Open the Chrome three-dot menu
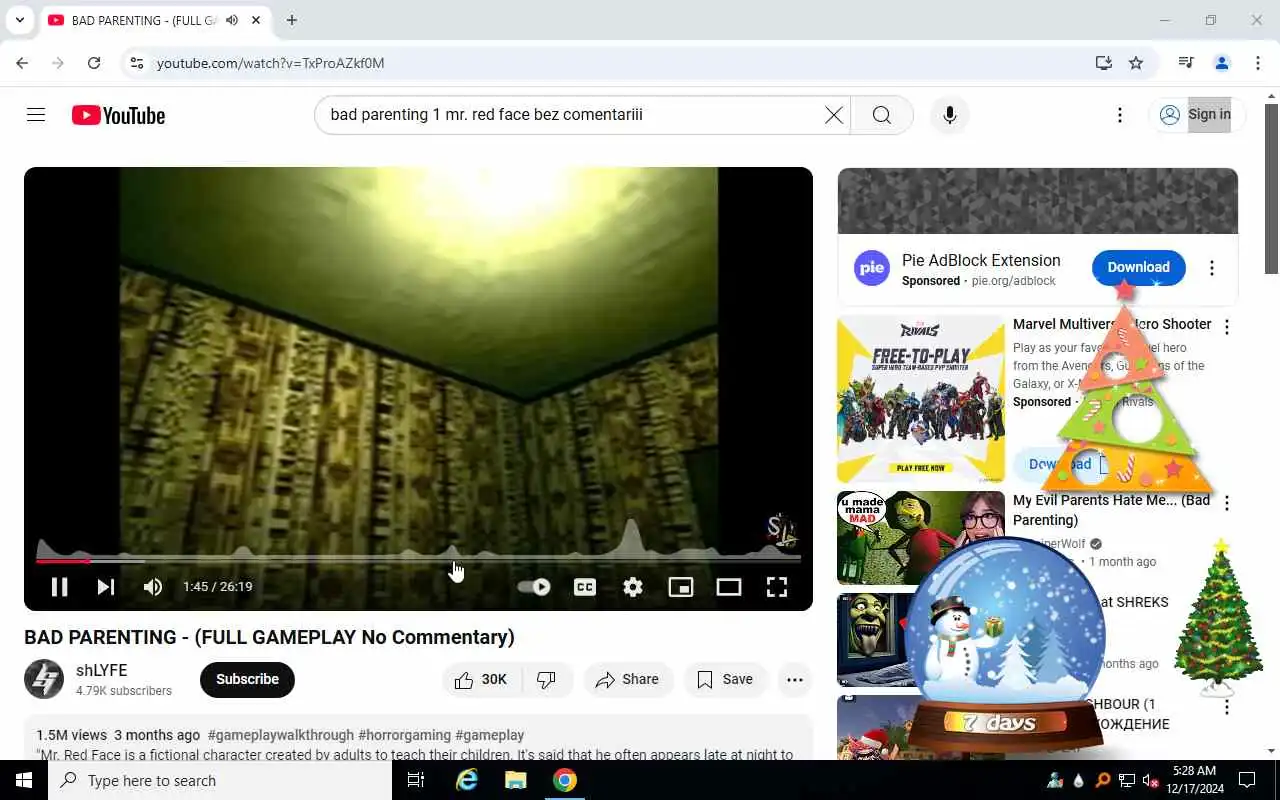Screen dimensions: 1280x800 pos(1258,63)
